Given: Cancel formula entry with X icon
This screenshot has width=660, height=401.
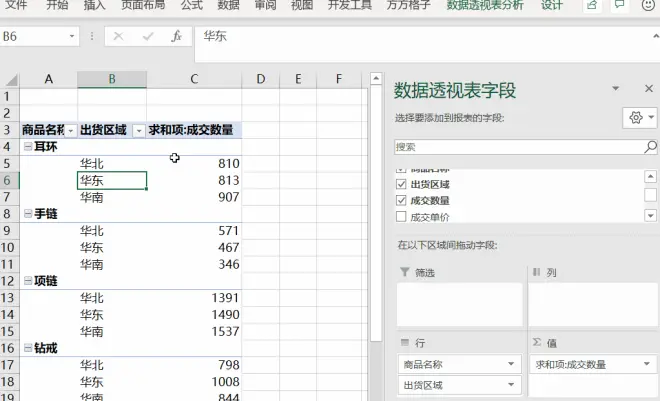Looking at the screenshot, I should point(118,37).
